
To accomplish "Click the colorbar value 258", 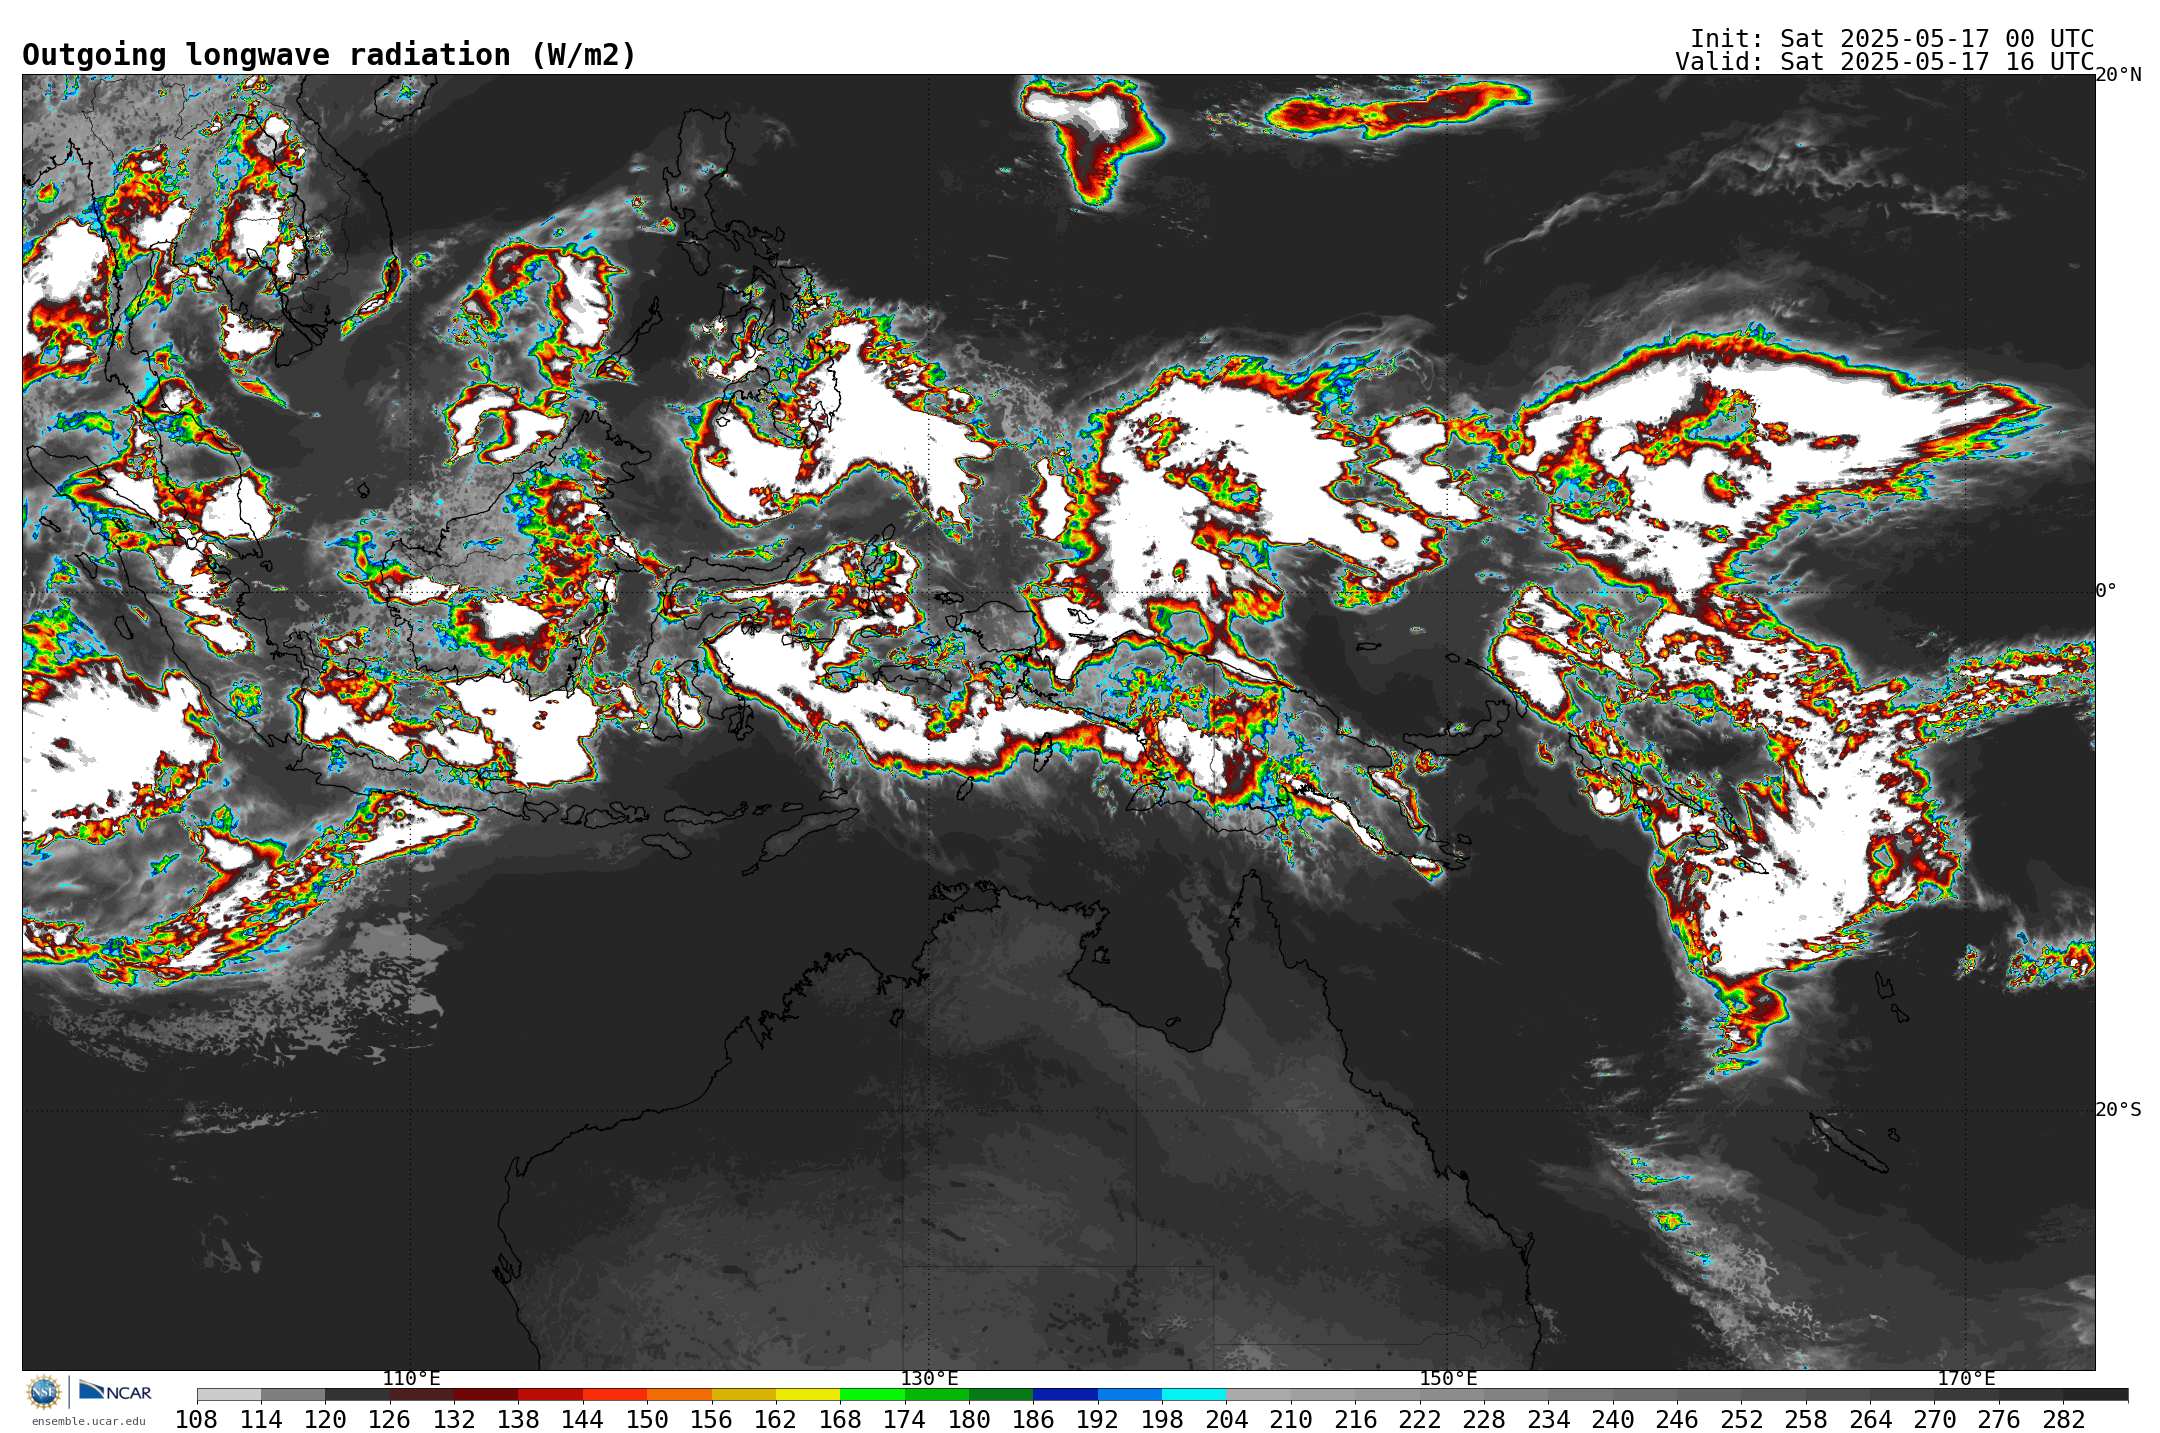I will click(1805, 1419).
